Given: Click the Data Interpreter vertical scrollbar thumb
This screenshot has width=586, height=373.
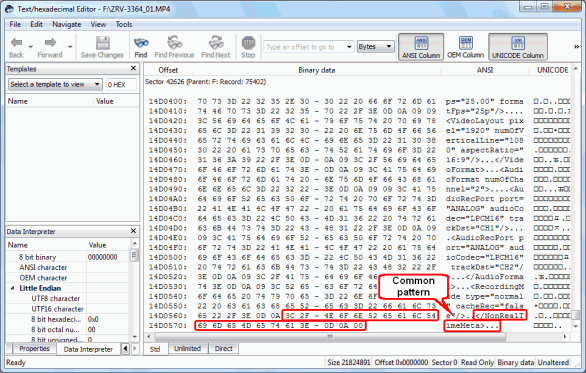Looking at the screenshot, I should pyautogui.click(x=134, y=256).
